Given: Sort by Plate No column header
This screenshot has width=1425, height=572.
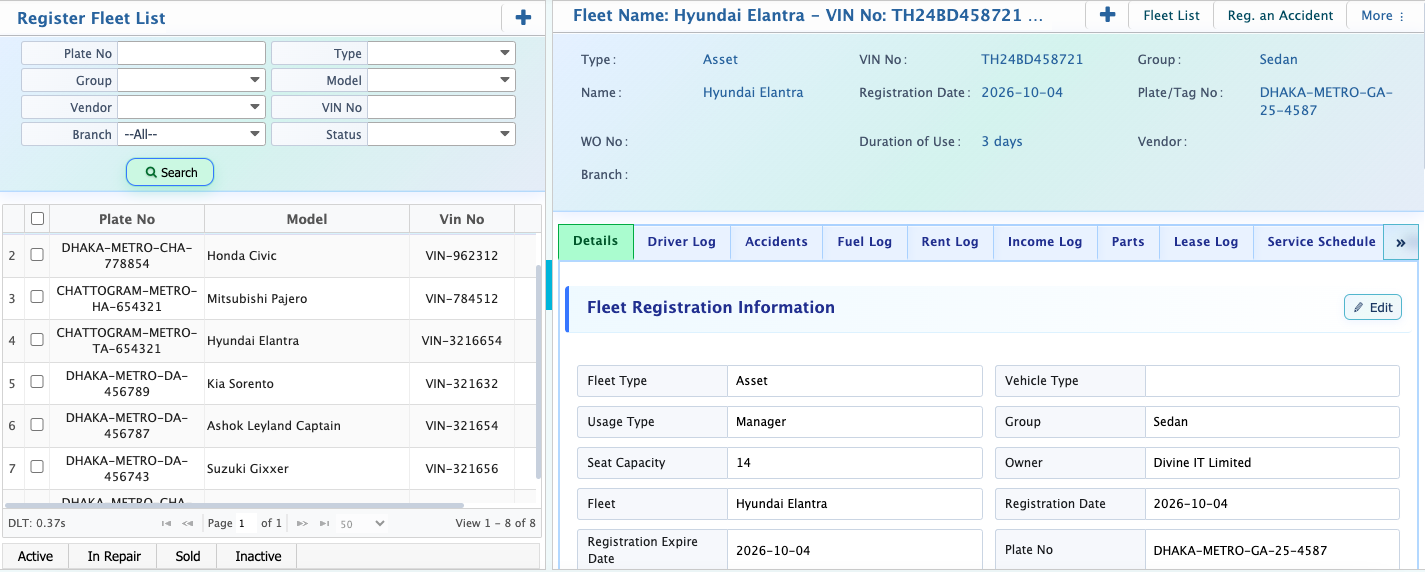Looking at the screenshot, I should click(127, 219).
